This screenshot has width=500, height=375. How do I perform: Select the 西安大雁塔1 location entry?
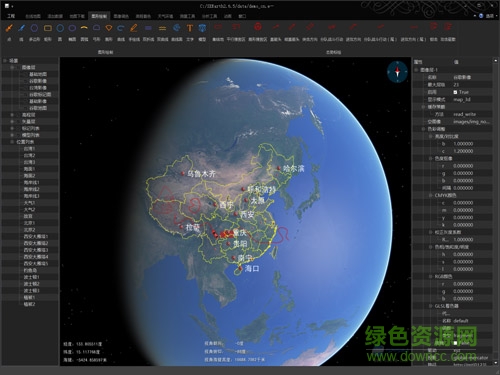tap(36, 236)
